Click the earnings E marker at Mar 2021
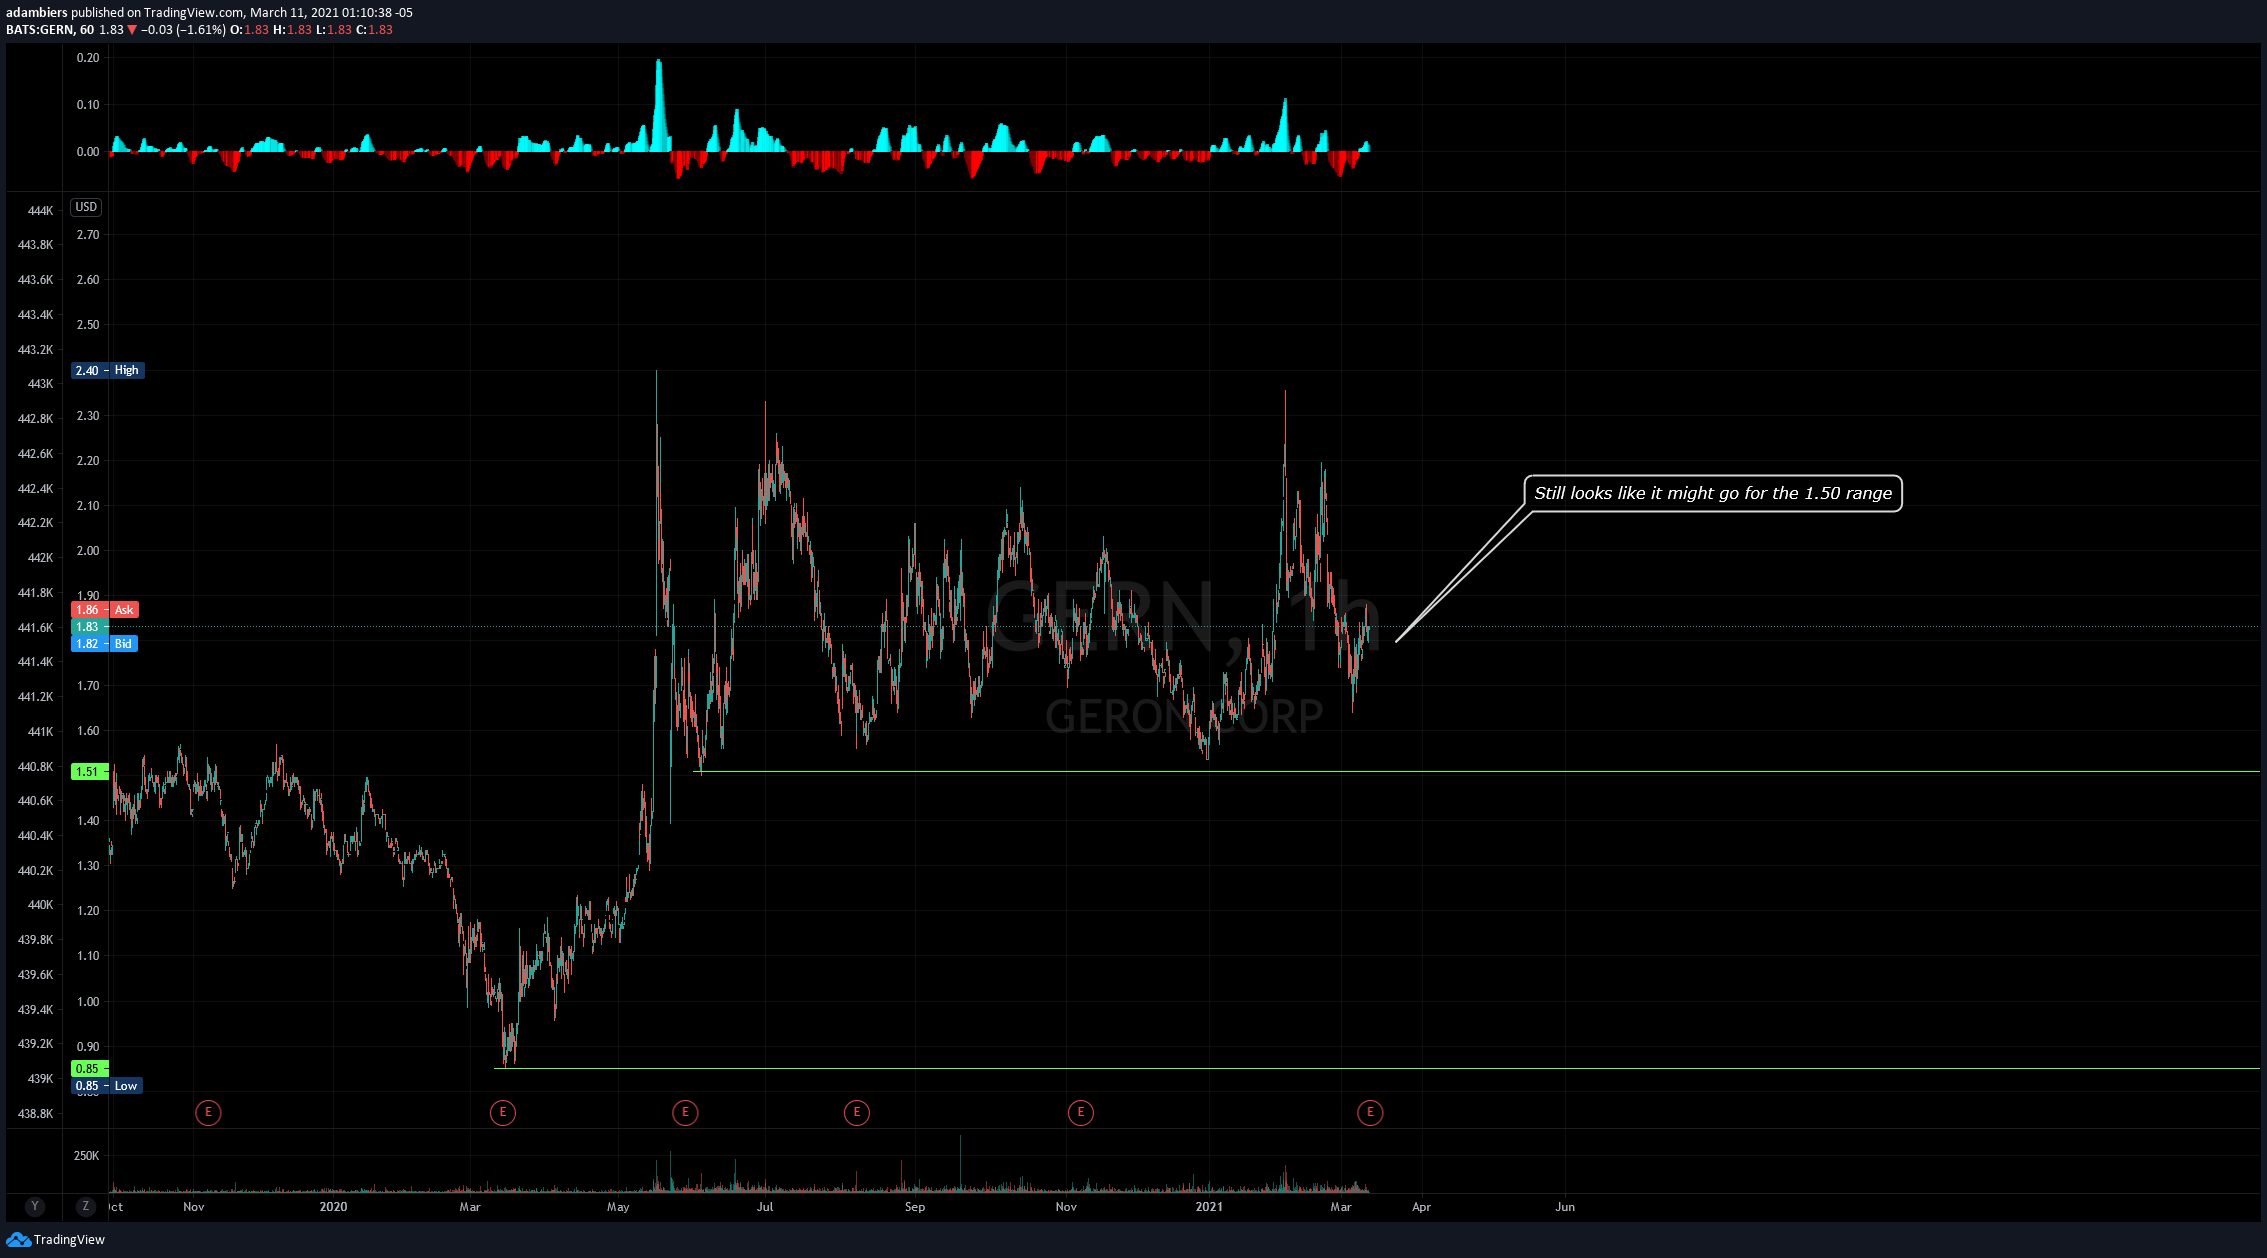 pos(1370,1112)
